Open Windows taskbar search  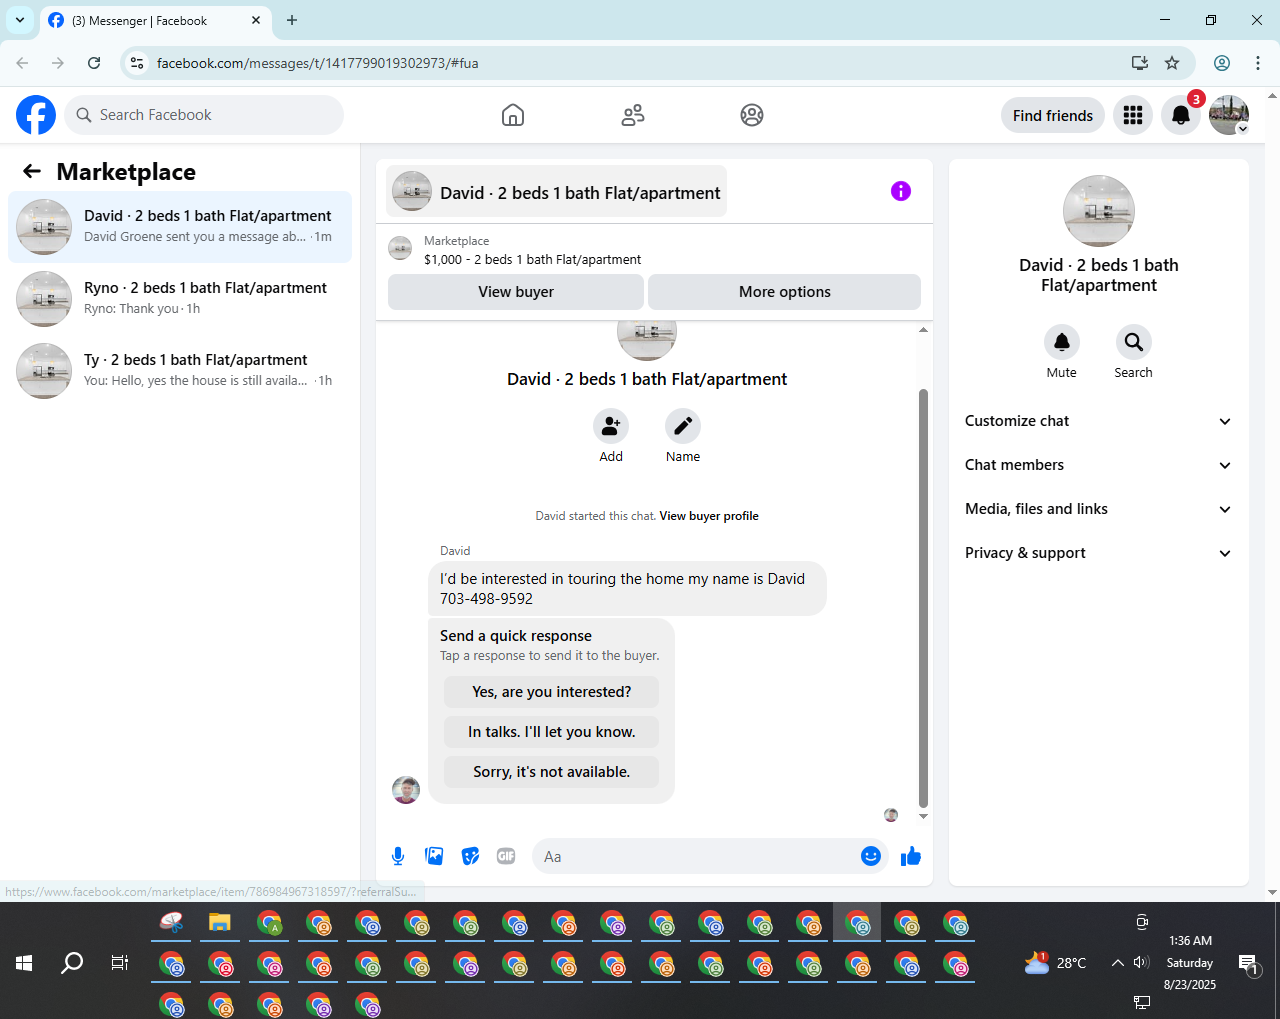(72, 963)
